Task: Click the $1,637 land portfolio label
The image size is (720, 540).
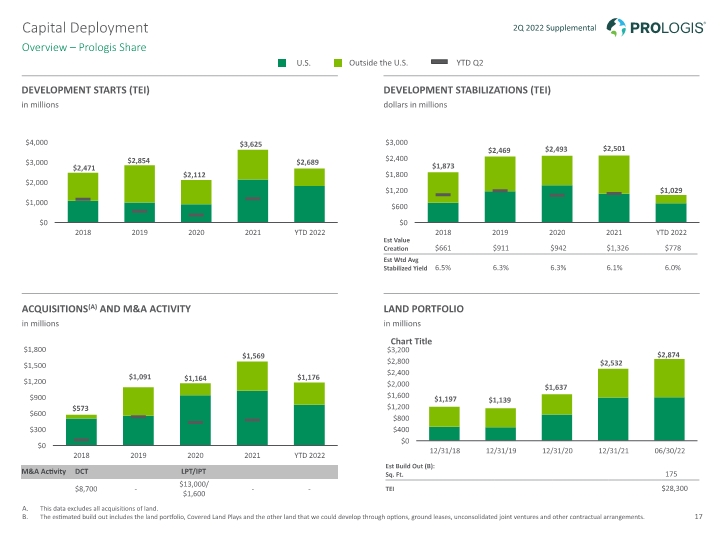Action: (556, 388)
